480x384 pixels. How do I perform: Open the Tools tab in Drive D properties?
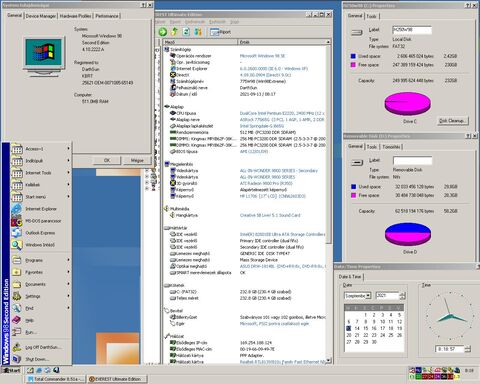[372, 147]
